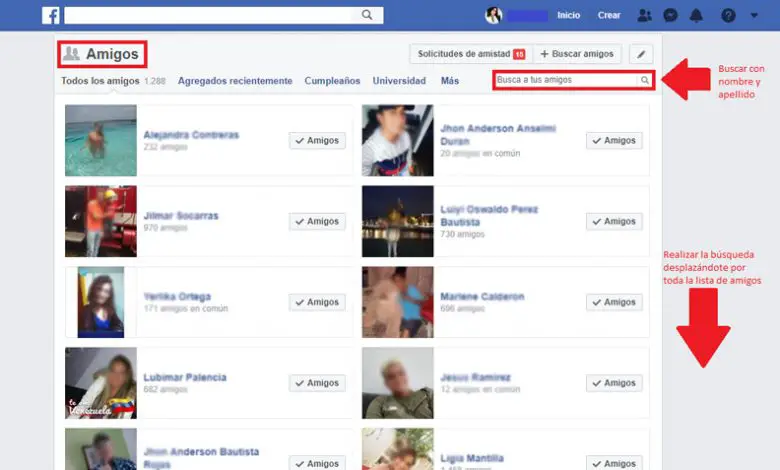Click Lubimar Palencia photo thumbnail
The height and width of the screenshot is (470, 780).
[x=101, y=383]
